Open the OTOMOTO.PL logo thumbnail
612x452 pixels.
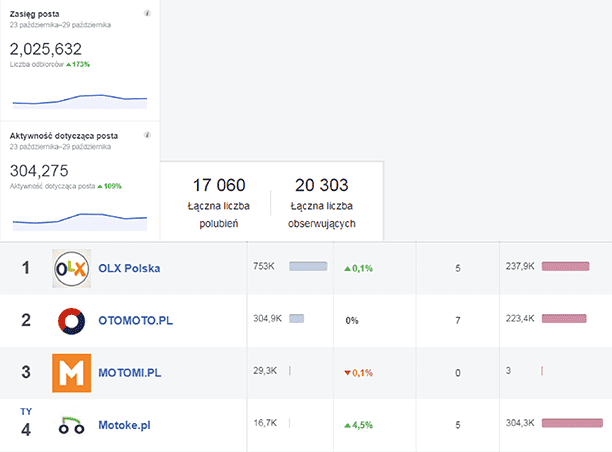[71, 321]
